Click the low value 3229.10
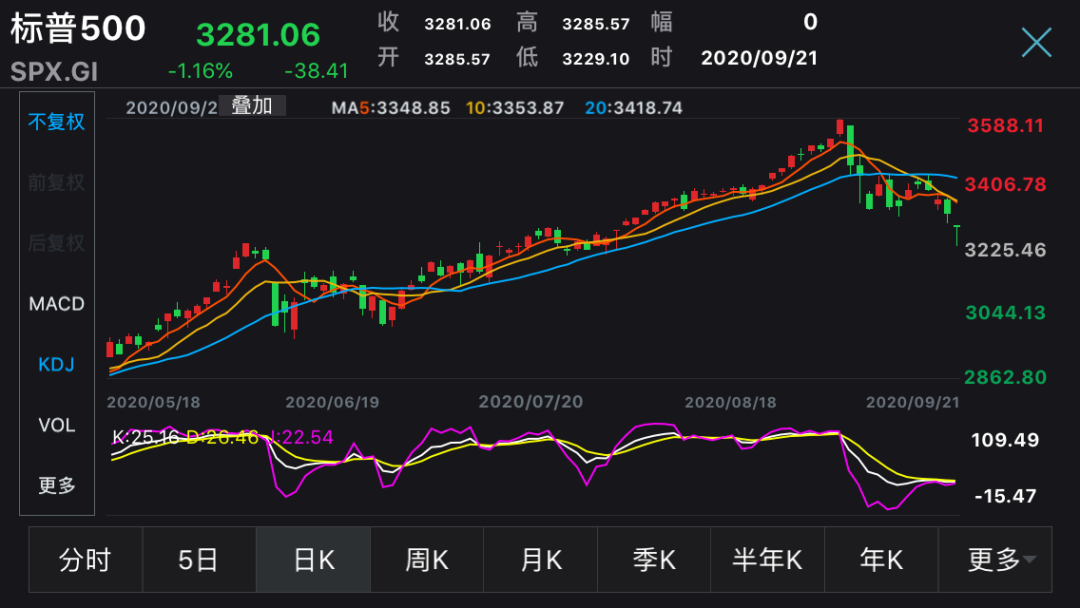1080x608 pixels. pyautogui.click(x=596, y=59)
